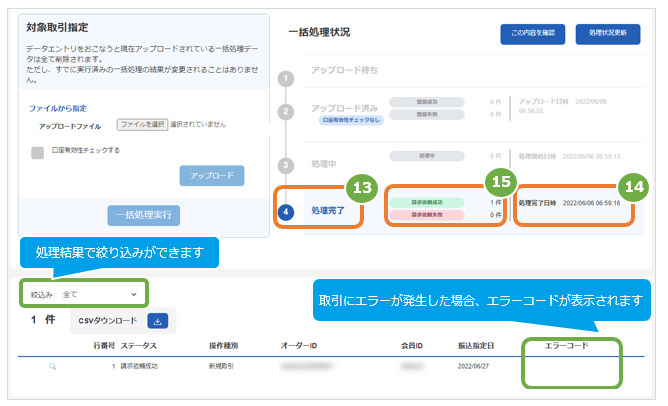Click step 2 circle for アップロード済み
Screen dimensions: 668x406
[x=286, y=112]
